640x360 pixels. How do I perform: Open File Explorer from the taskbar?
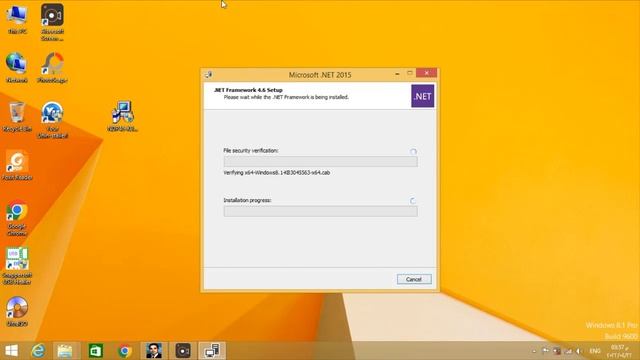65,351
